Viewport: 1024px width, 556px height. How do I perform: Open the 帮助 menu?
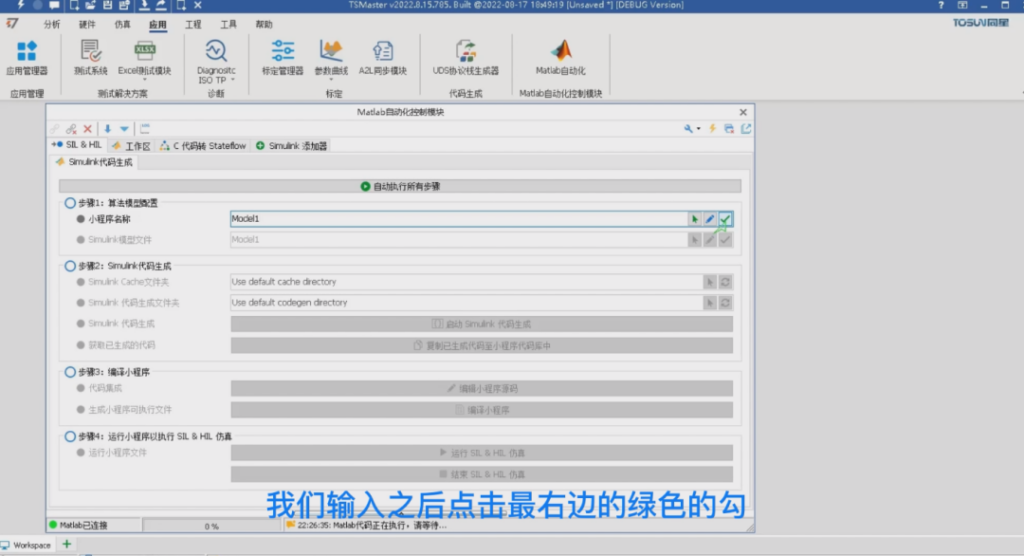[x=264, y=24]
